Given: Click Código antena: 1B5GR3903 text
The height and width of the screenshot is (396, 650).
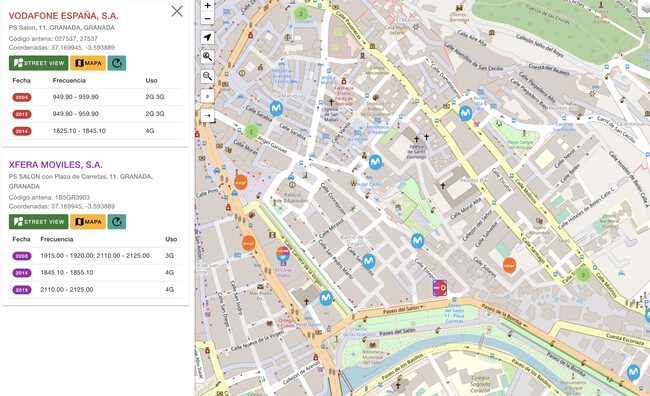Looking at the screenshot, I should (49, 197).
